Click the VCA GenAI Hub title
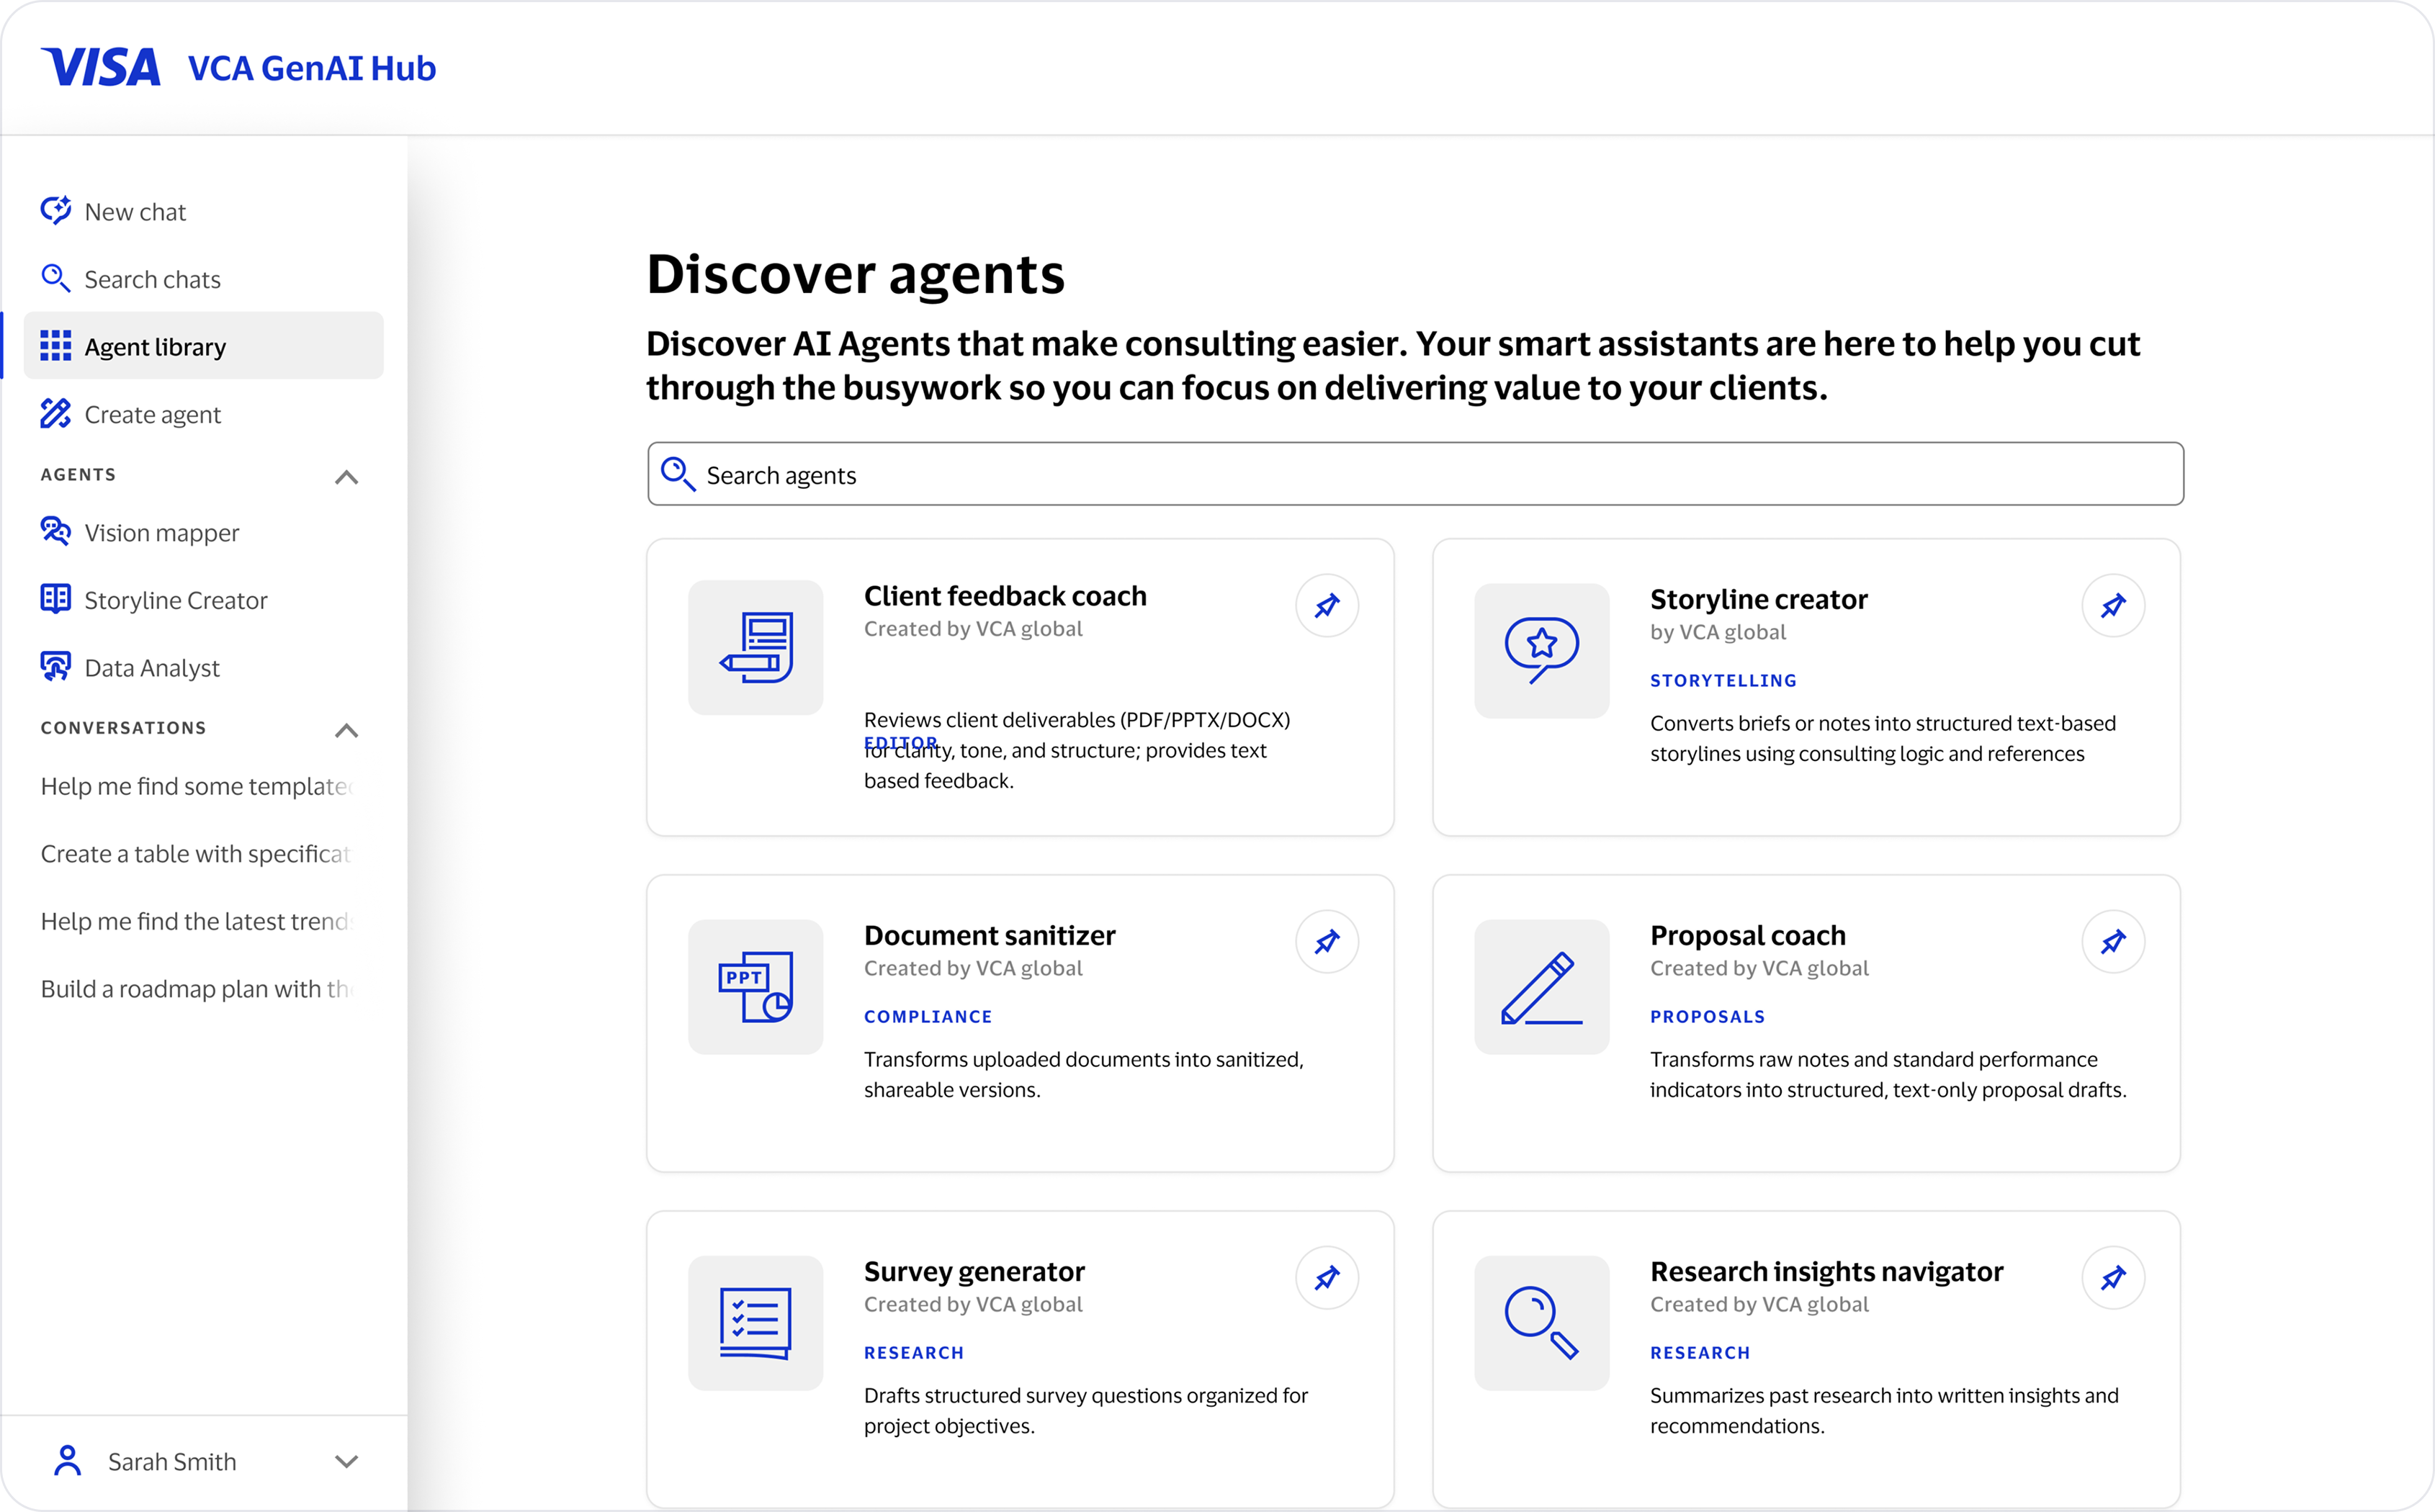 point(312,68)
